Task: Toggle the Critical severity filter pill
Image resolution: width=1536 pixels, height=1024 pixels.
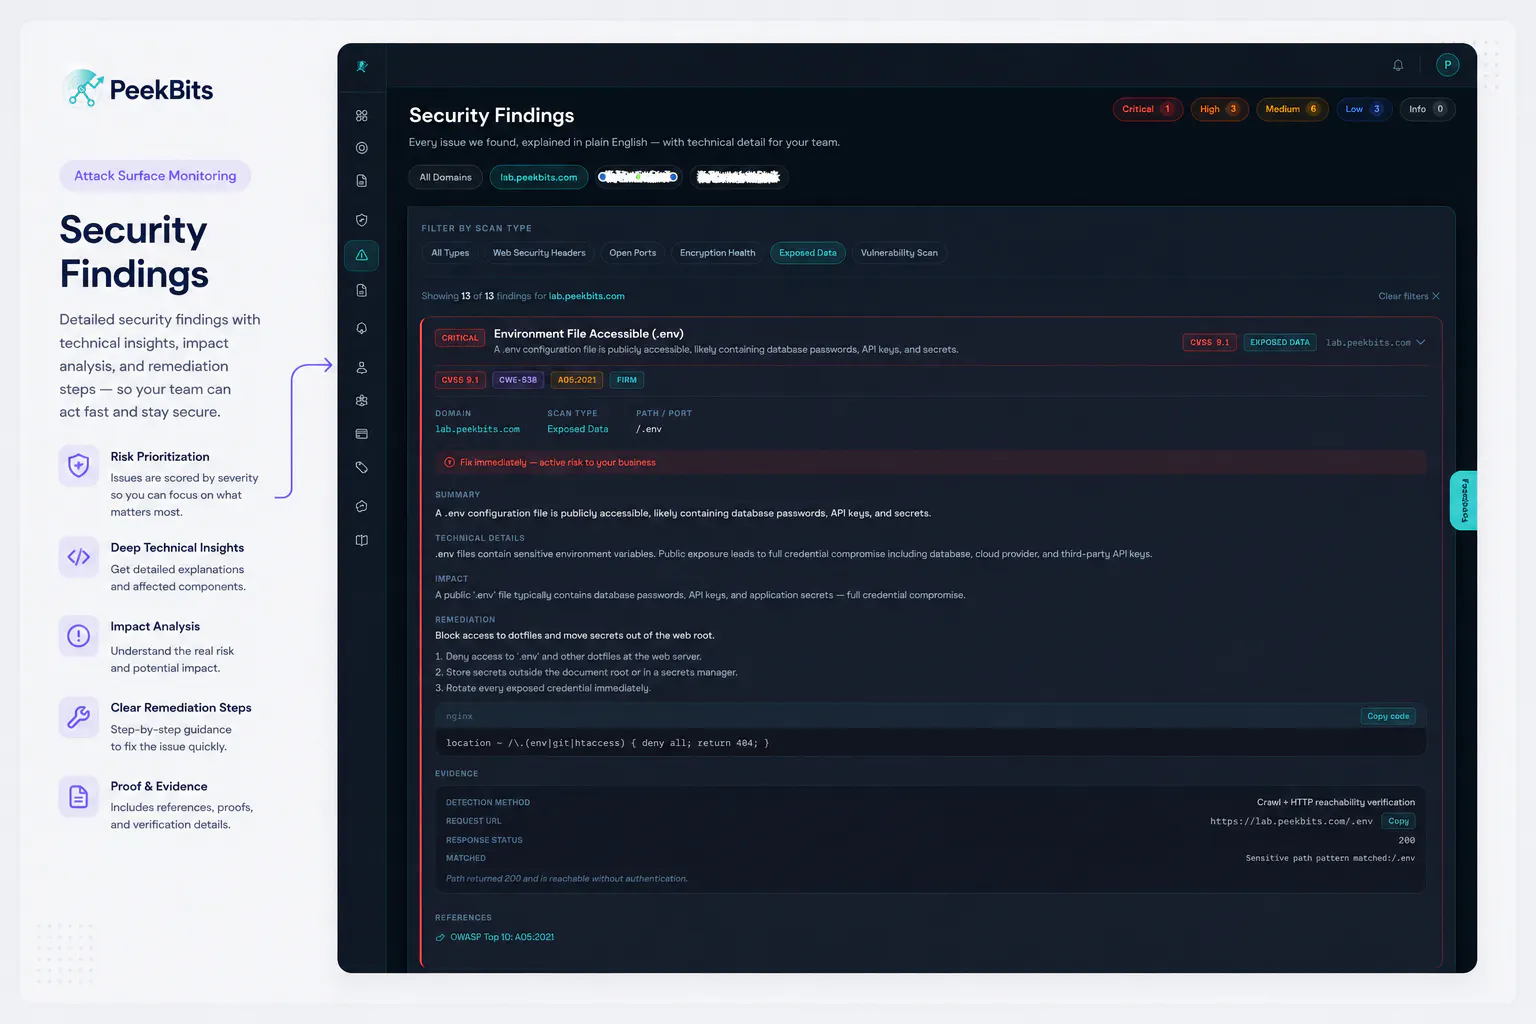Action: [1148, 109]
